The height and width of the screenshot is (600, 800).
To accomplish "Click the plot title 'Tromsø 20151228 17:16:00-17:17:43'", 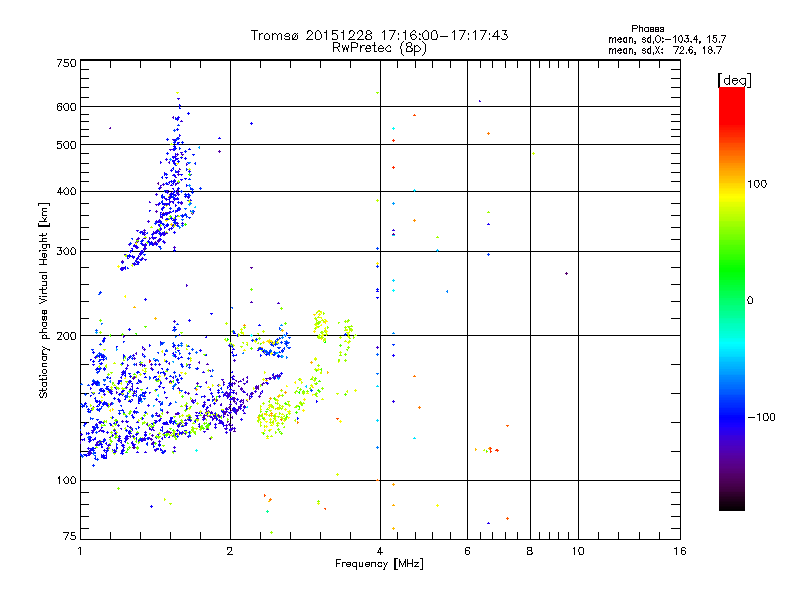I will [x=379, y=35].
